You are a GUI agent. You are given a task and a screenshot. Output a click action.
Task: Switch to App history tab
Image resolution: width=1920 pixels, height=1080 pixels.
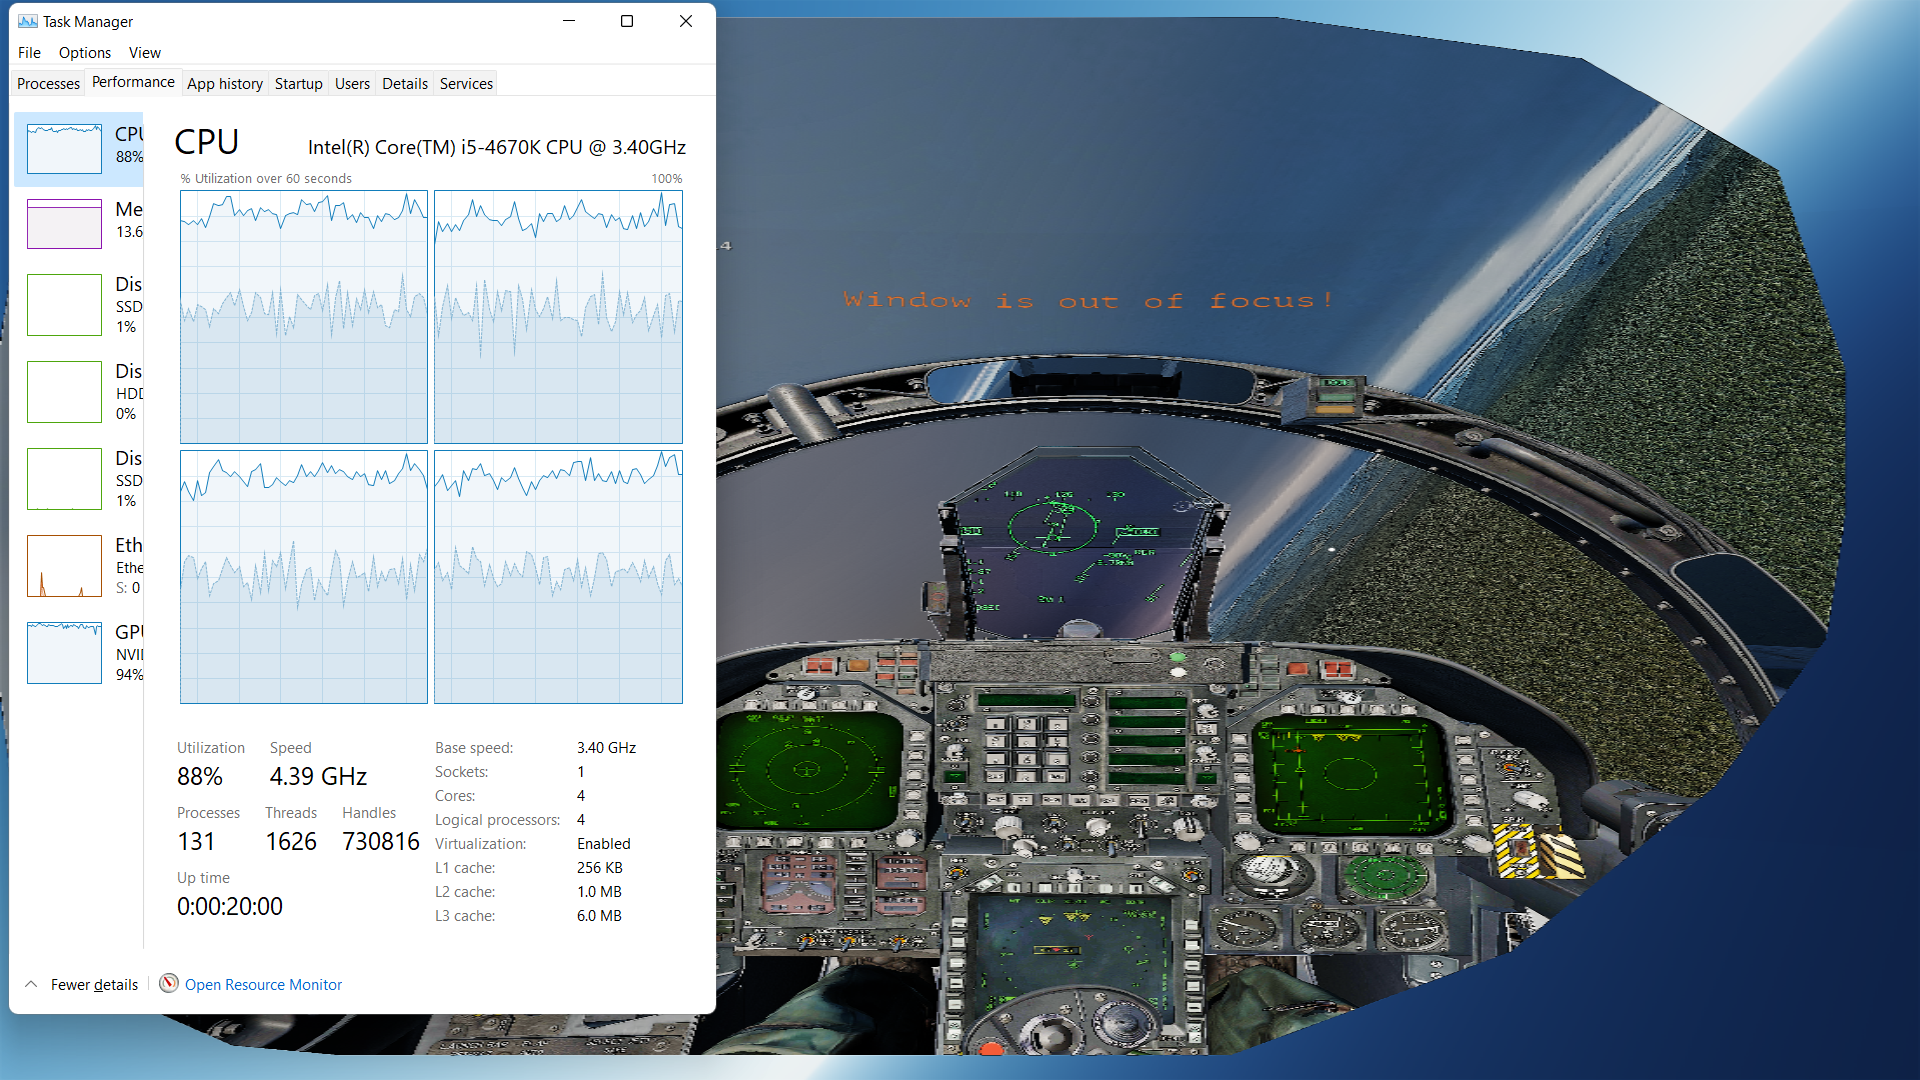pyautogui.click(x=225, y=84)
